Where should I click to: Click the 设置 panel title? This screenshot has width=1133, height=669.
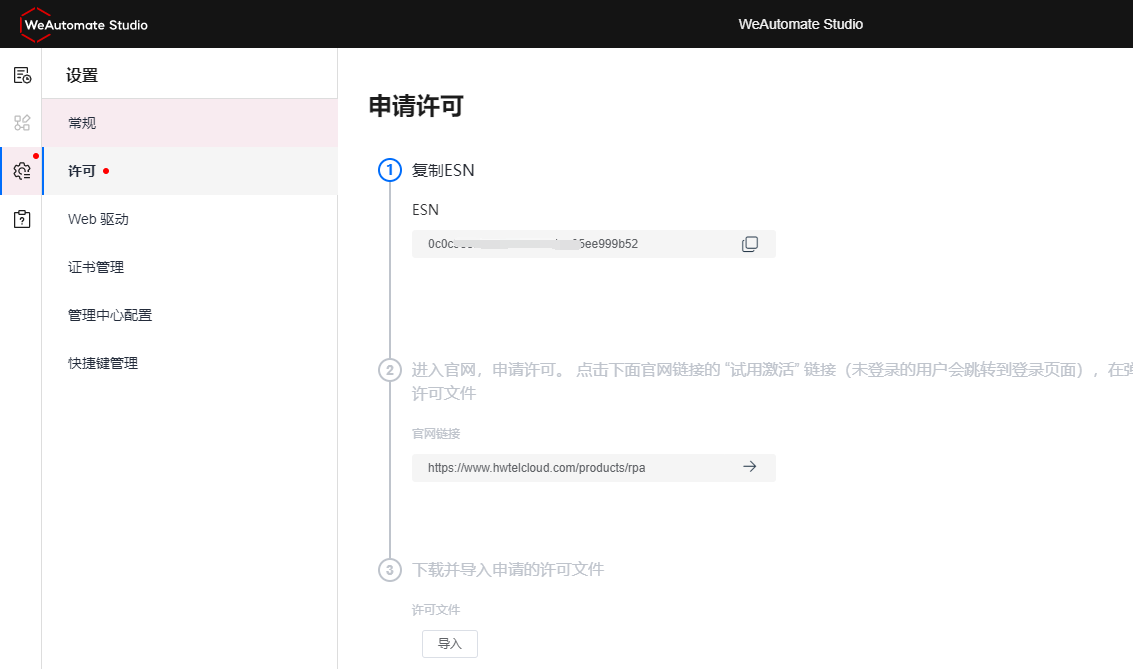click(x=82, y=75)
